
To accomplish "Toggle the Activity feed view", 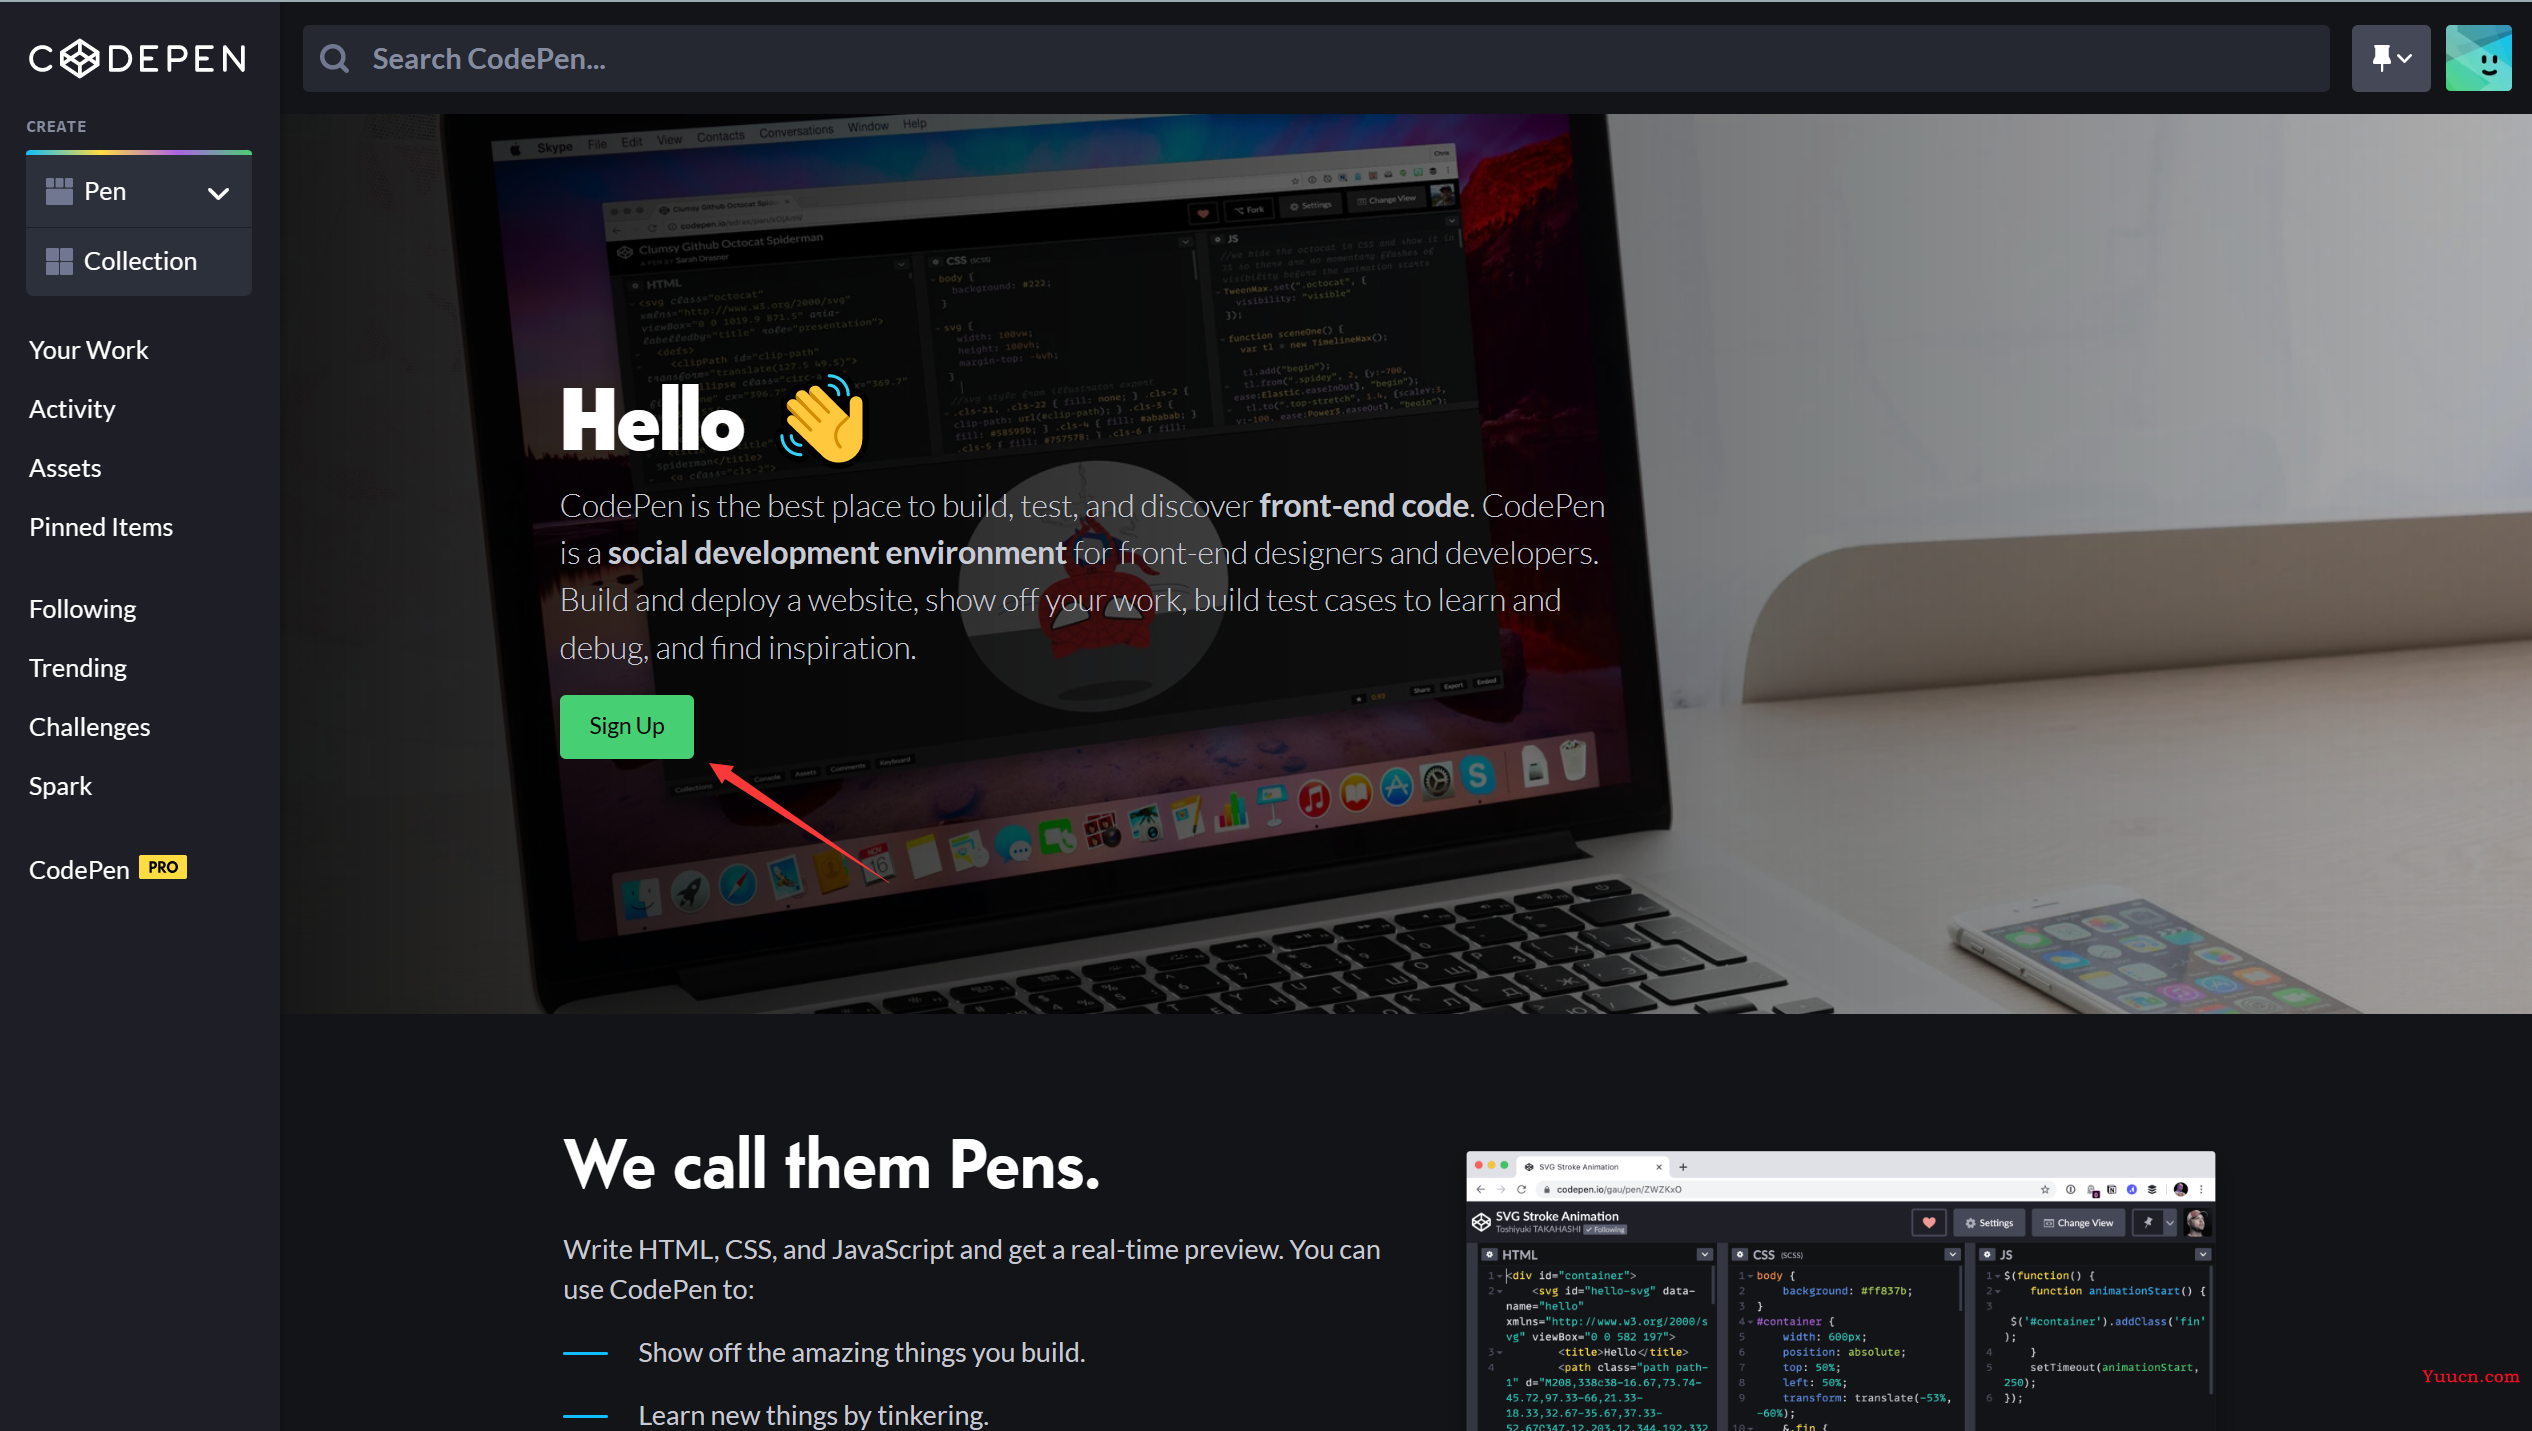I will [x=71, y=409].
